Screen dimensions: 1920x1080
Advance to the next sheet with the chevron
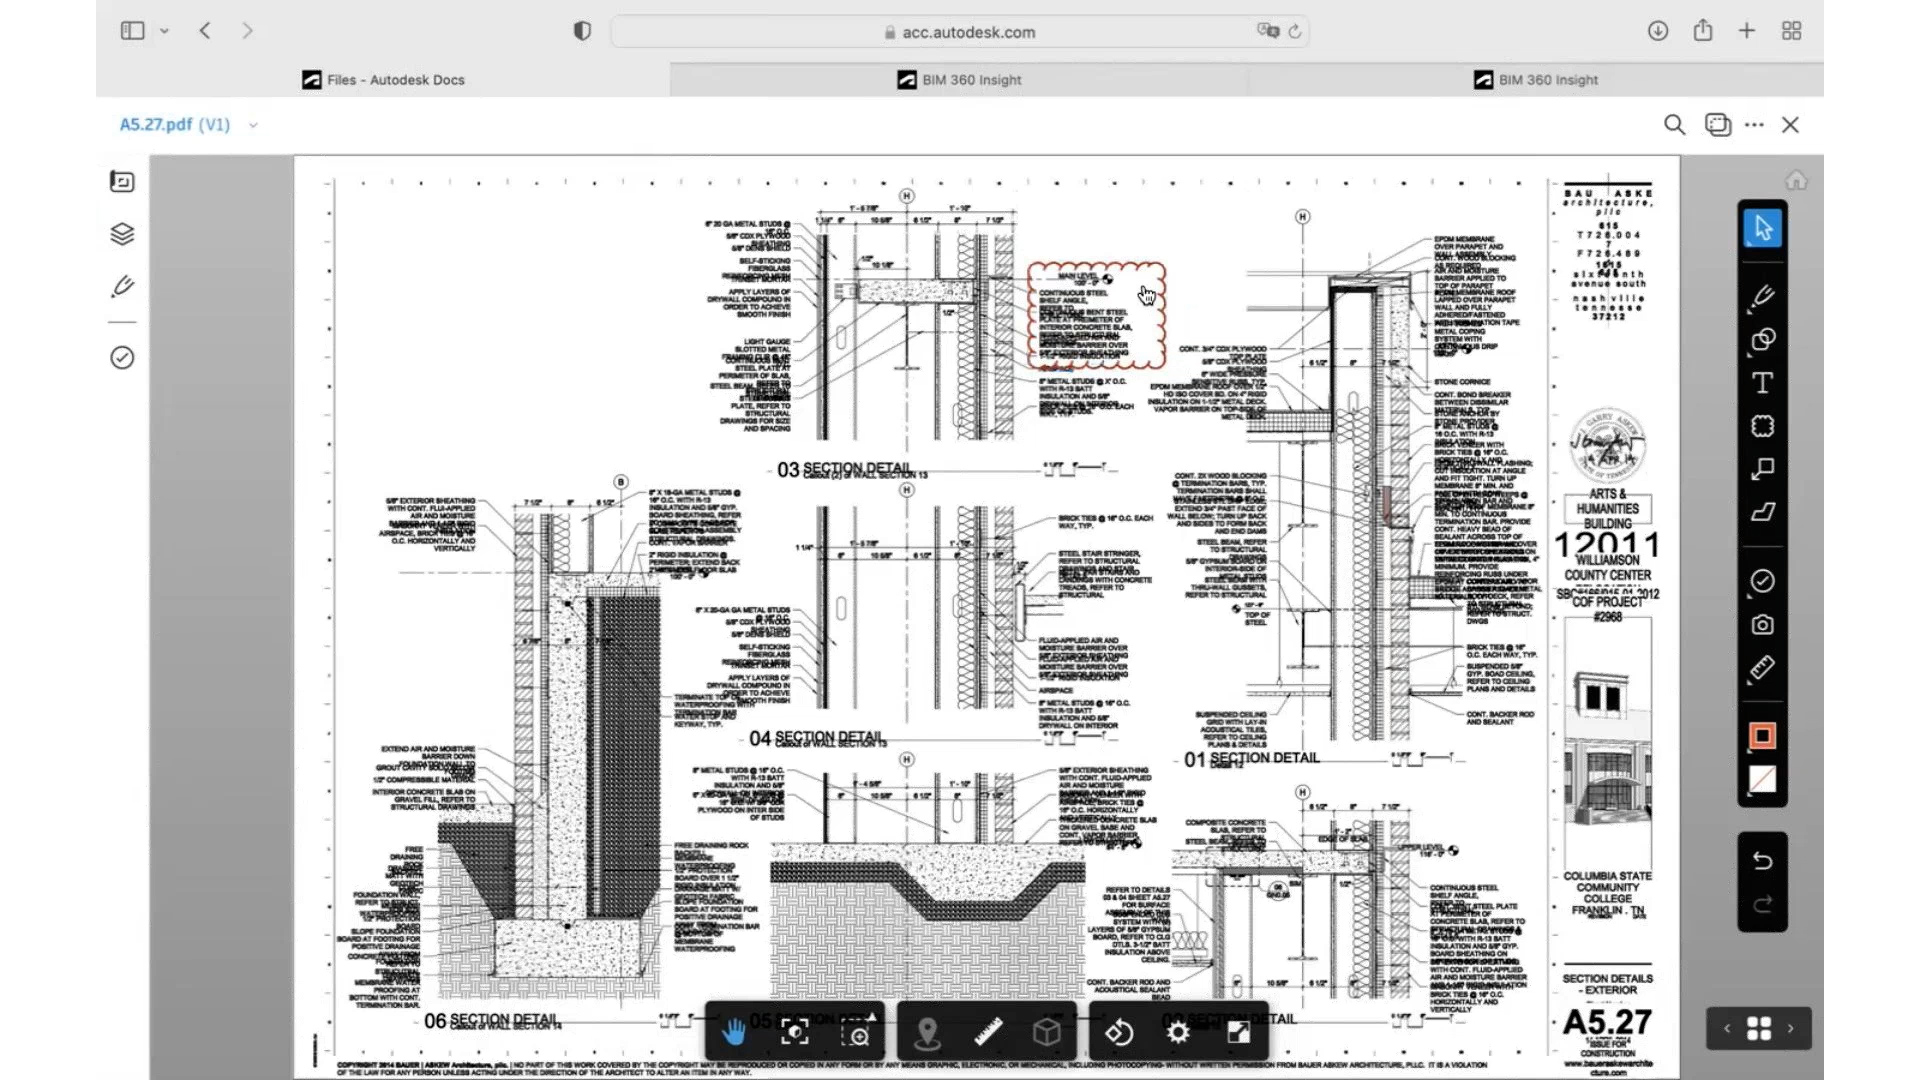tap(1790, 1028)
